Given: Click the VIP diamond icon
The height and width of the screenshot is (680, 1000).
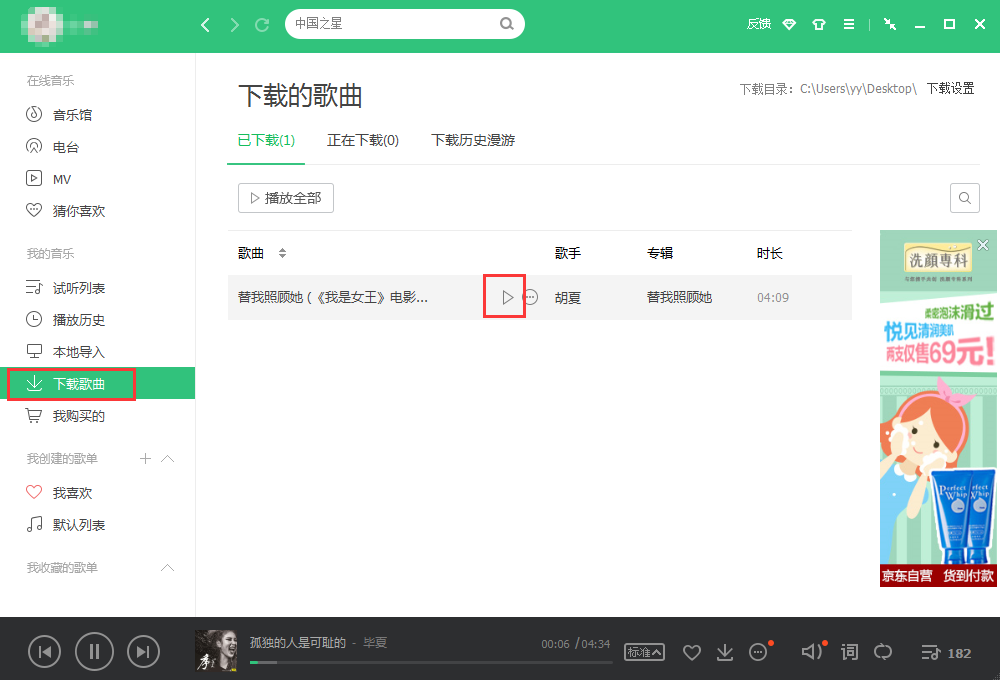Looking at the screenshot, I should pyautogui.click(x=789, y=25).
